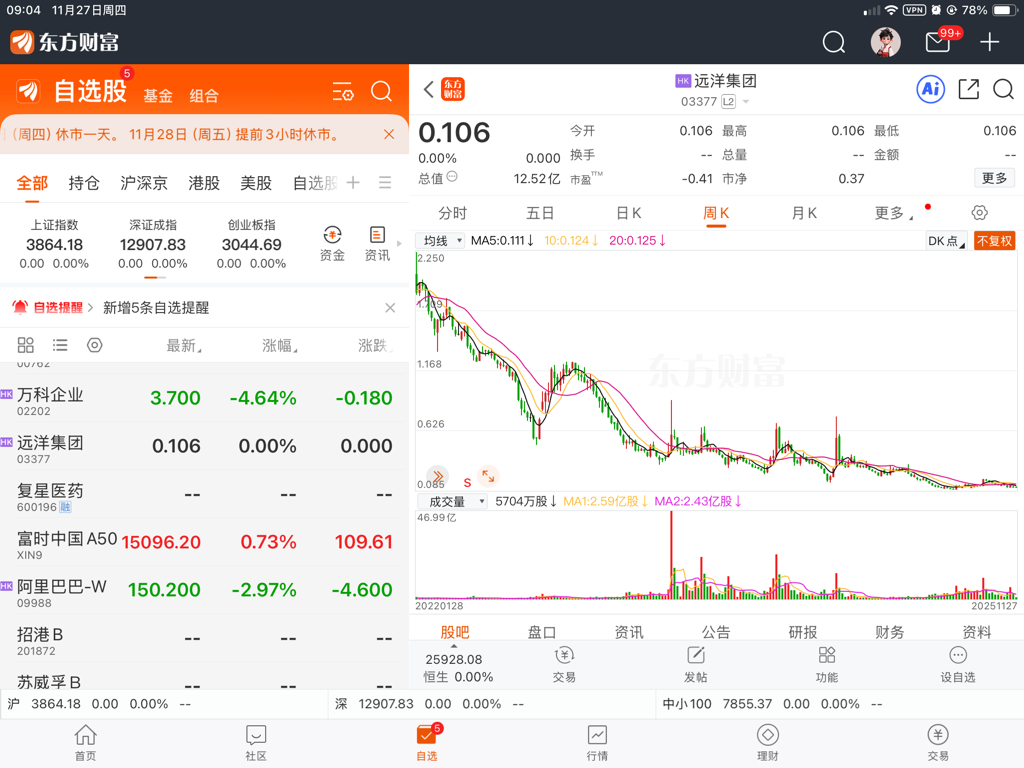1024x768 pixels.
Task: Open the 交易 trade action icon
Action: click(x=564, y=664)
